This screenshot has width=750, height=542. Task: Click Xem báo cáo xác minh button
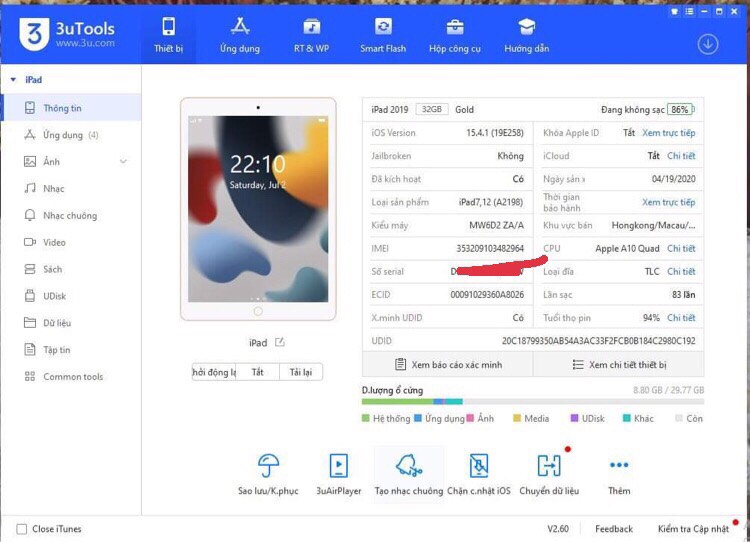(x=447, y=365)
